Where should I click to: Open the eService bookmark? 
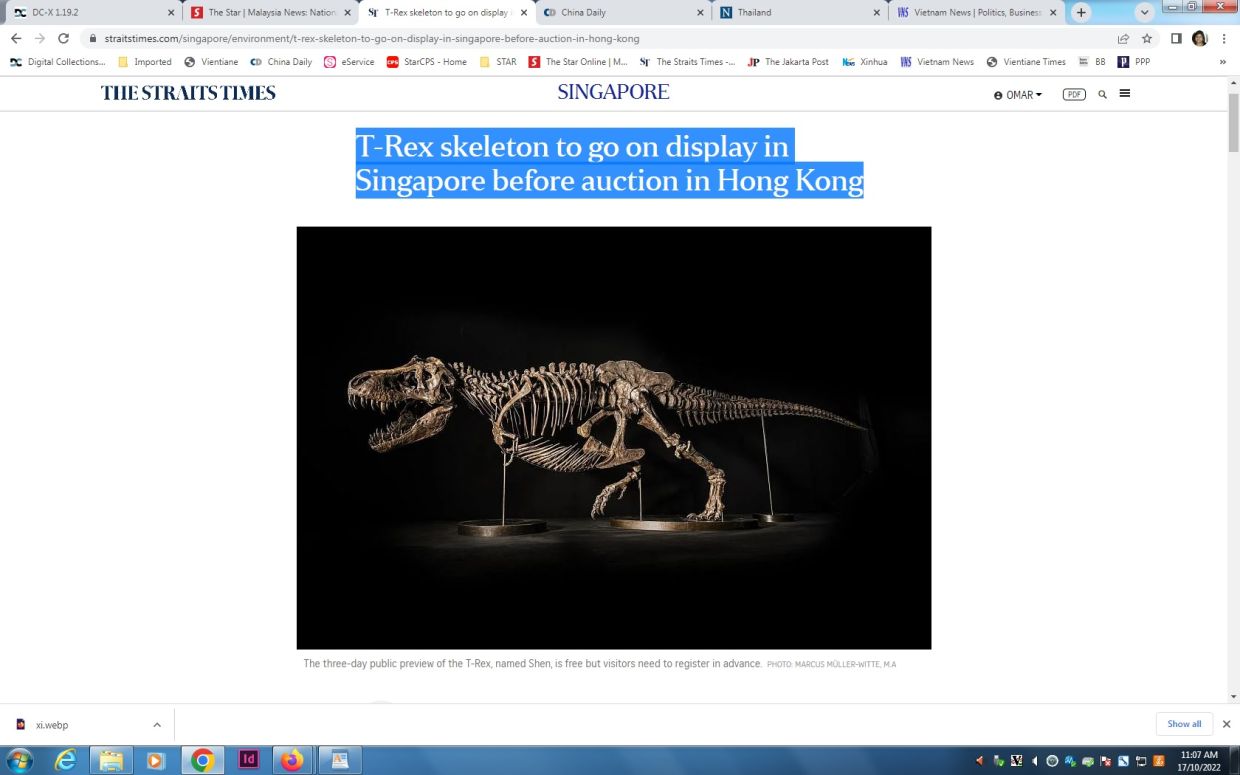point(349,62)
